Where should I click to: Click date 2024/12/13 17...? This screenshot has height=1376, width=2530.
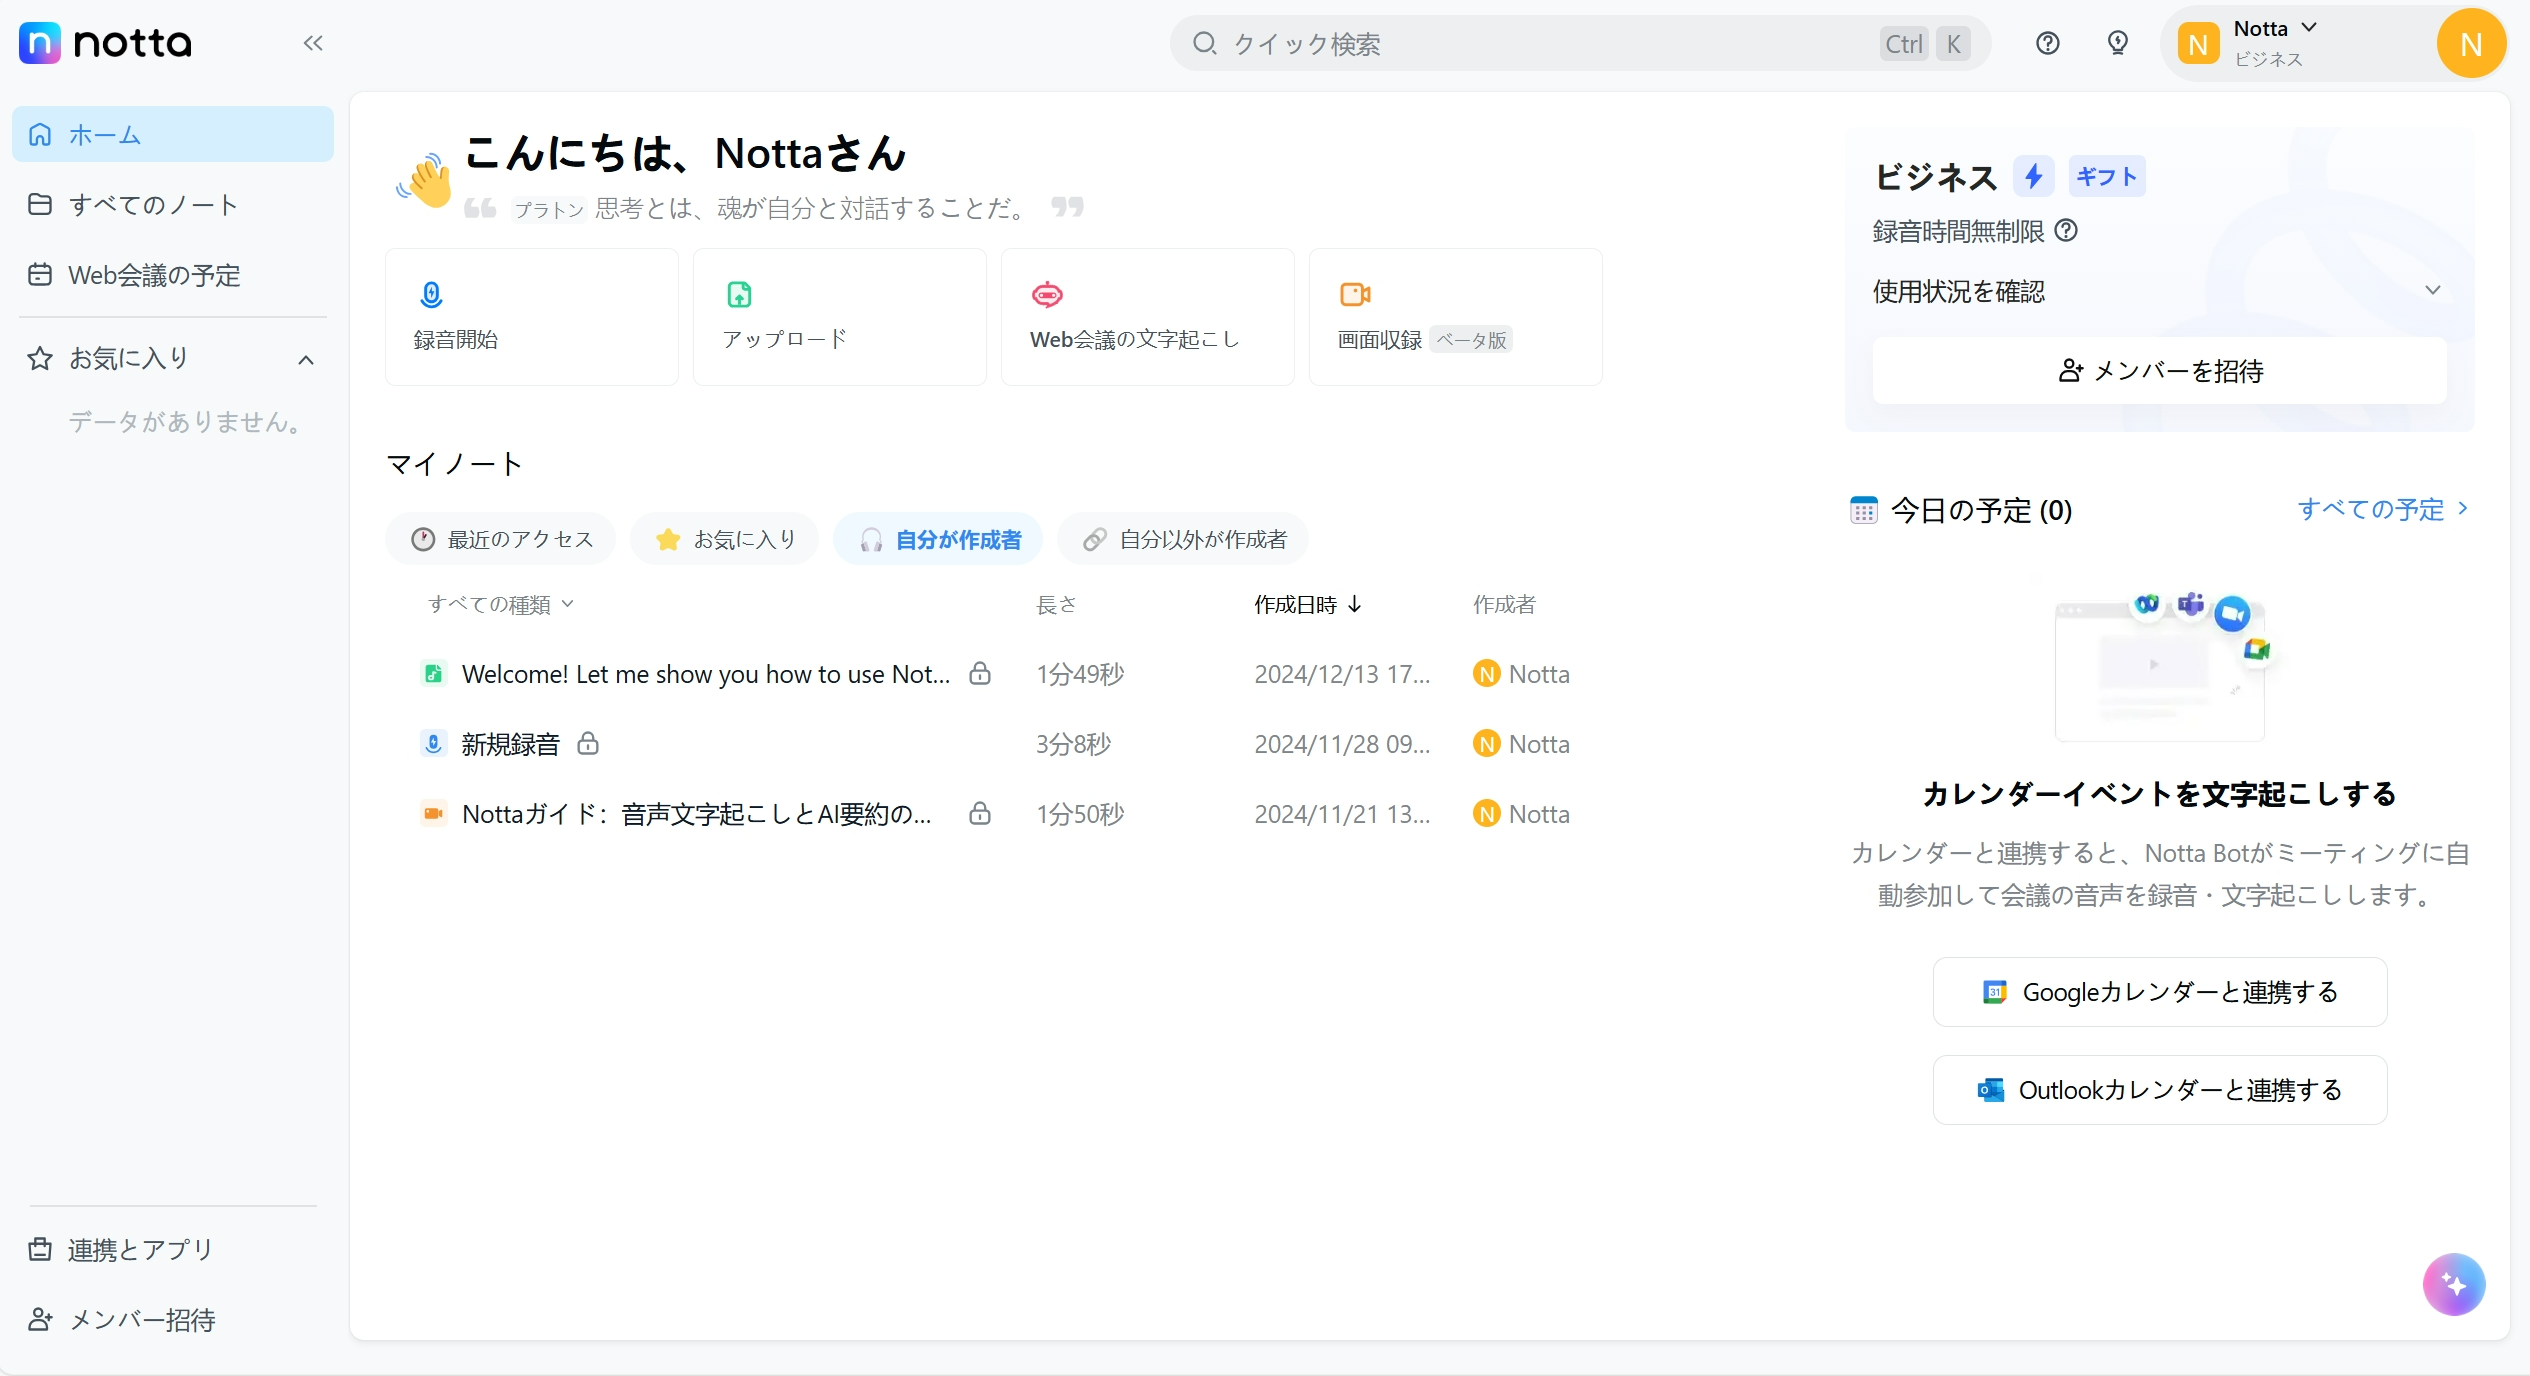pos(1342,674)
